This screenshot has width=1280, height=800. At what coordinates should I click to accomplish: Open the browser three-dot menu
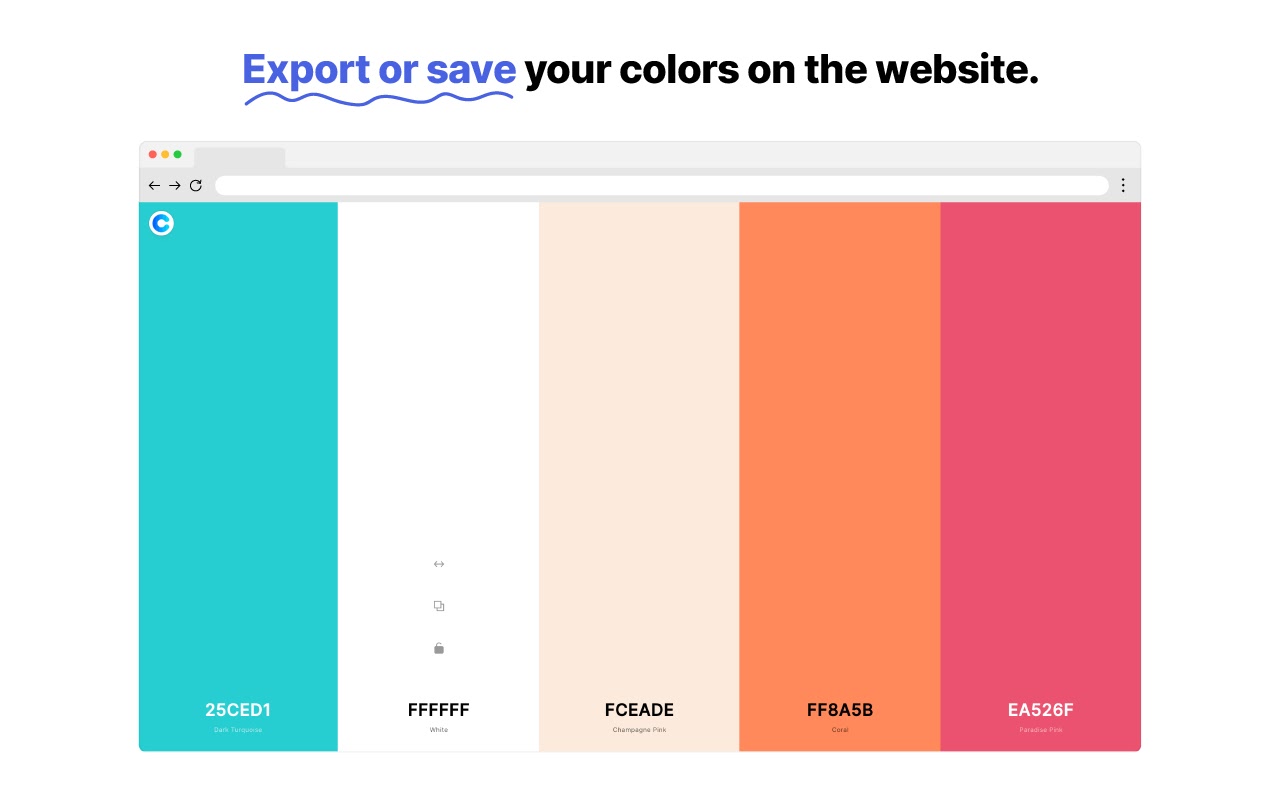pos(1123,185)
